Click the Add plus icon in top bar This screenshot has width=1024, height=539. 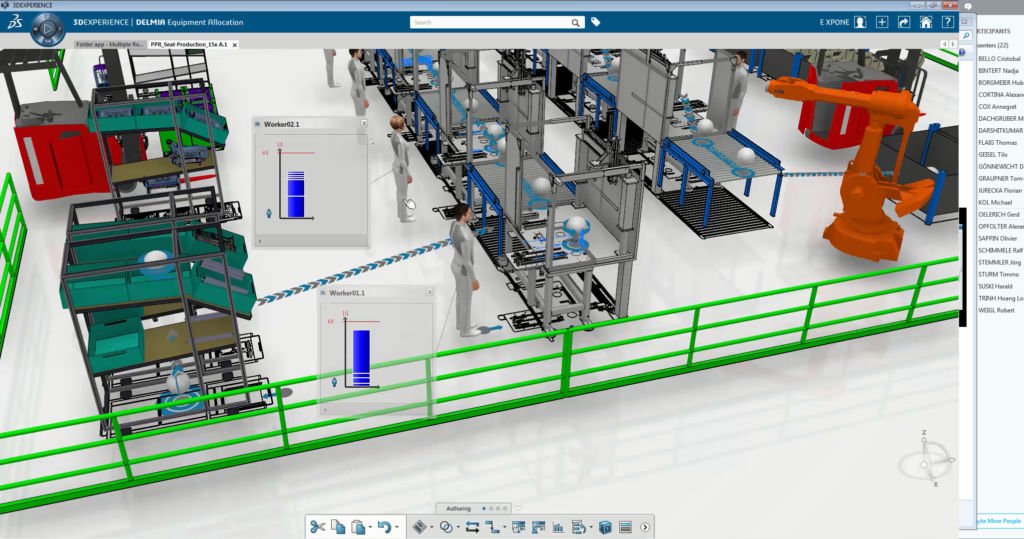pyautogui.click(x=881, y=22)
